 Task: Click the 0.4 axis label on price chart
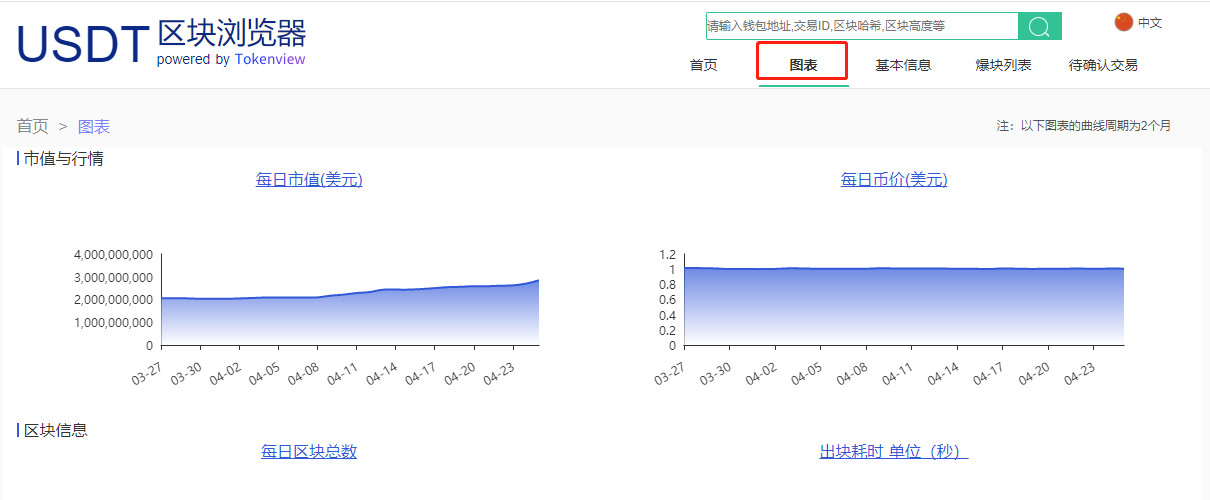pos(667,316)
